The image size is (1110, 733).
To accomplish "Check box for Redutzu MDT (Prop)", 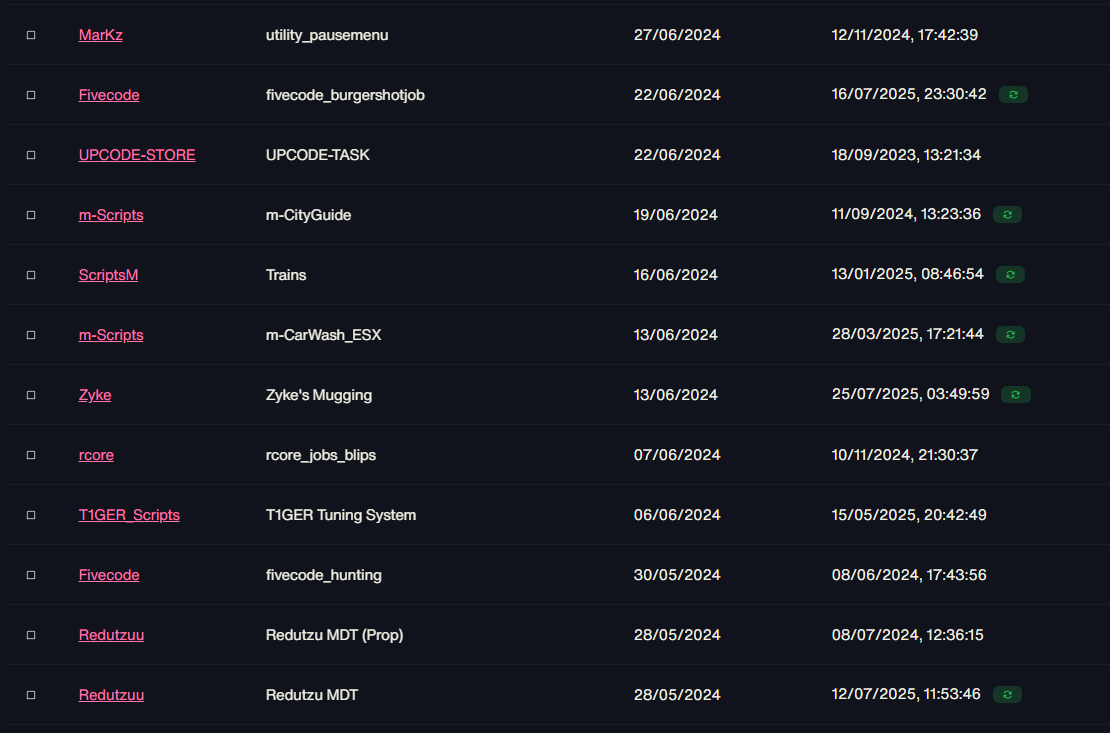I will [x=31, y=635].
